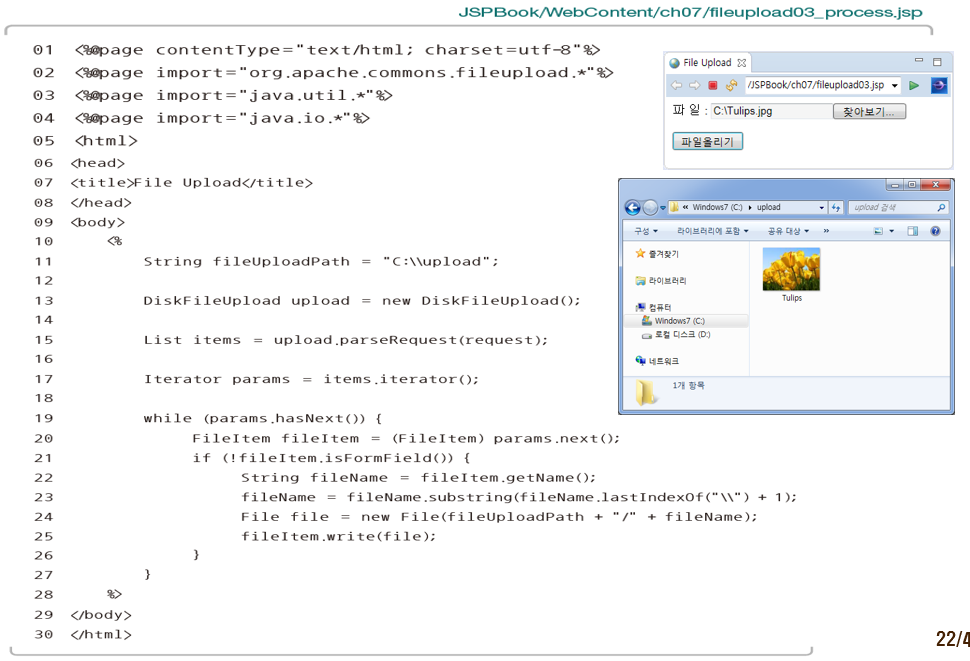This screenshot has height=661, width=970.
Task: Click the Explorer help question-mark icon
Action: click(x=935, y=231)
